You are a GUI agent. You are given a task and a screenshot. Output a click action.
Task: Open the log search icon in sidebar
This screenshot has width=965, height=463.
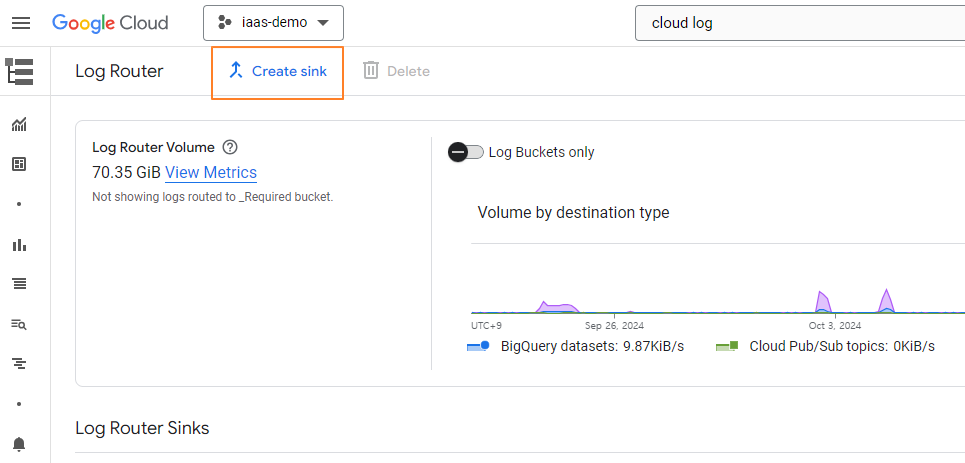pos(19,324)
